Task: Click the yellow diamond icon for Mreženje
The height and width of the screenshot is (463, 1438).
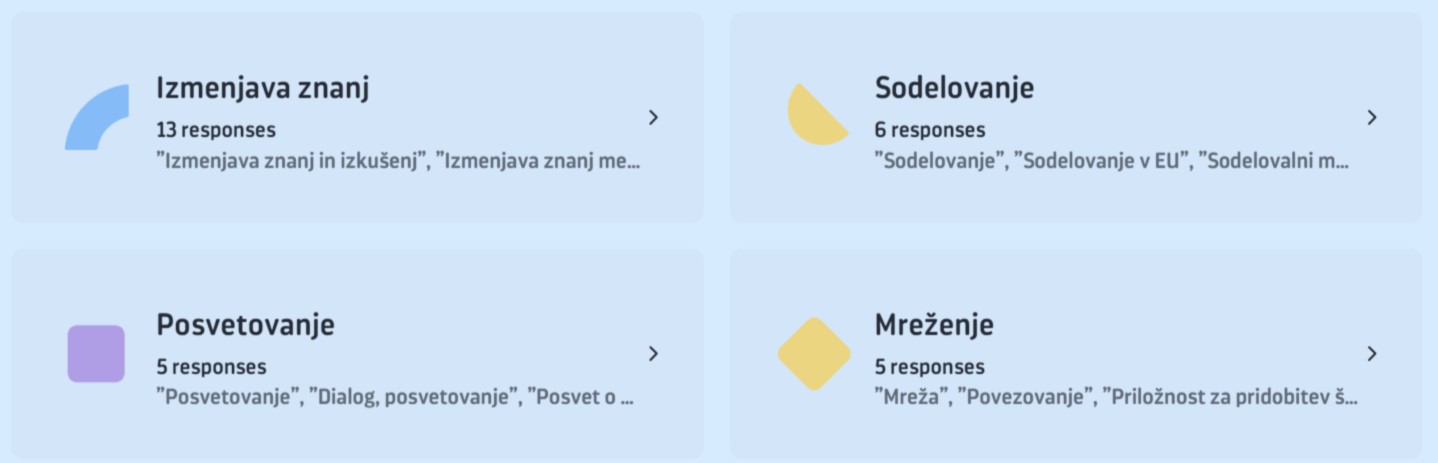Action: click(814, 353)
